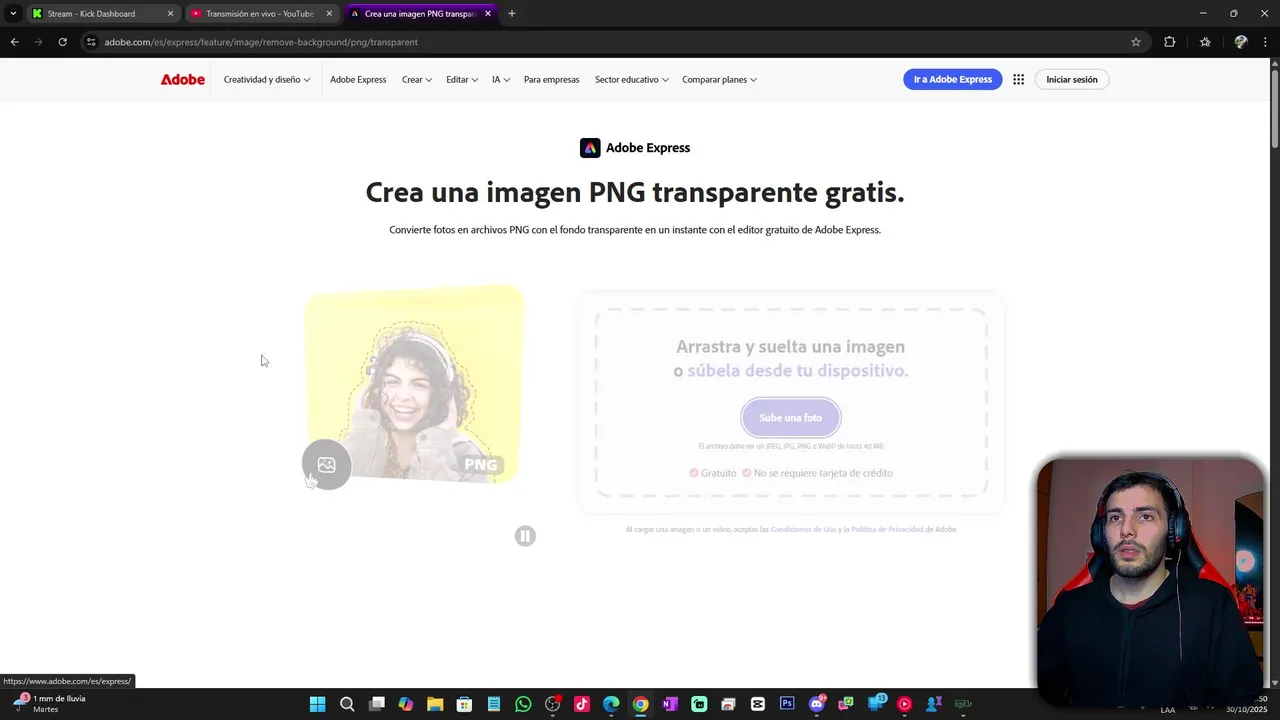1280x720 pixels.
Task: Click the woman PNG demo thumbnail
Action: [x=413, y=385]
